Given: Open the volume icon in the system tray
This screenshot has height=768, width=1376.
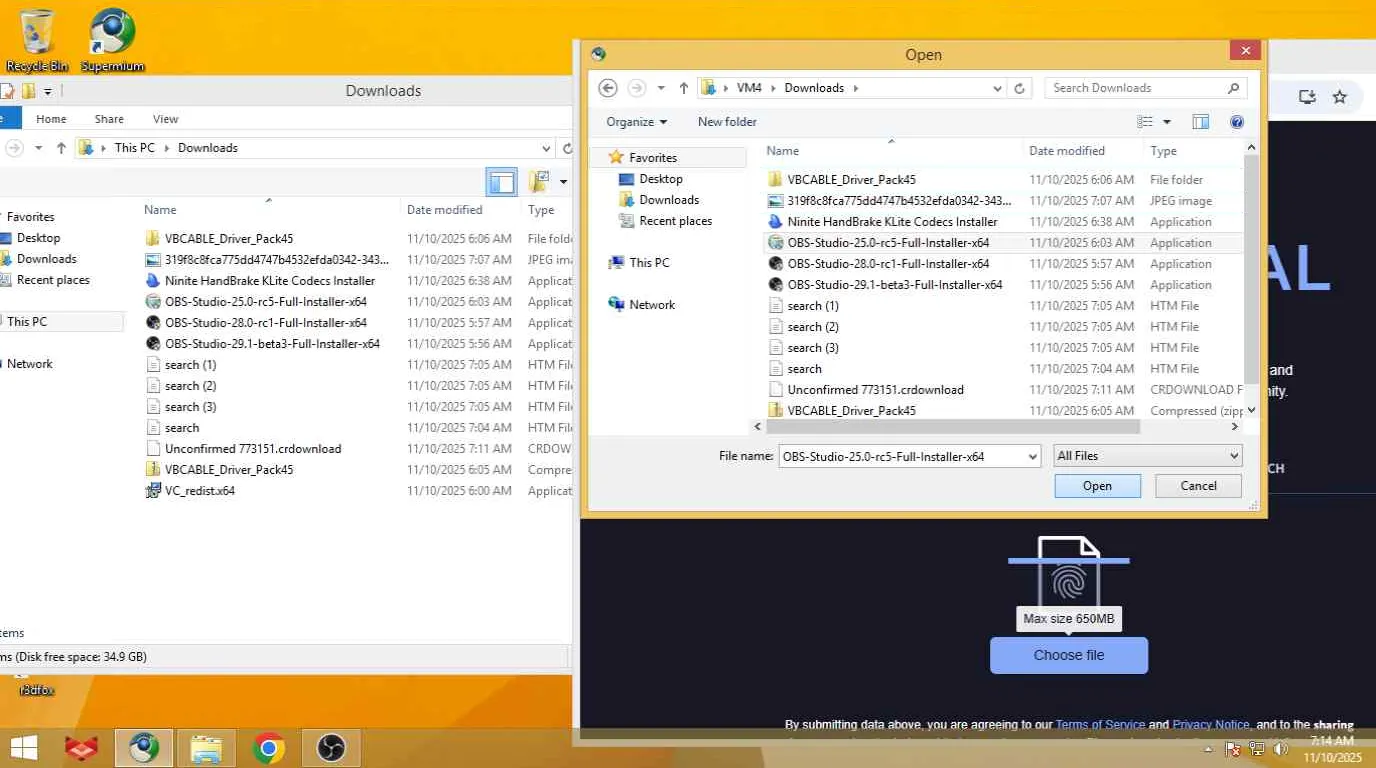Looking at the screenshot, I should pyautogui.click(x=1279, y=749).
